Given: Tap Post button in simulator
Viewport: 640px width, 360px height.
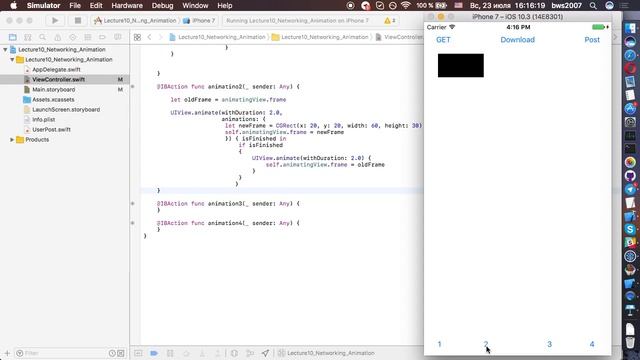Looking at the screenshot, I should tap(592, 40).
